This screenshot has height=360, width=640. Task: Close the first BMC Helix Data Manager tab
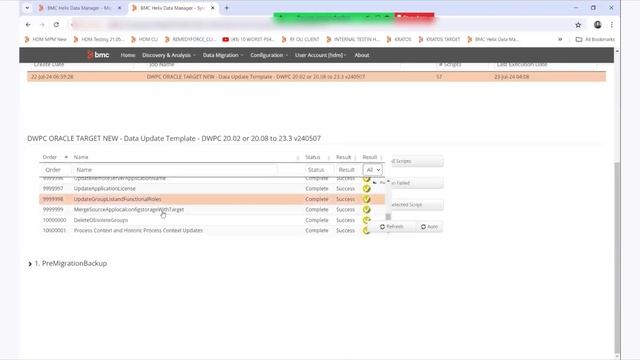coord(120,8)
